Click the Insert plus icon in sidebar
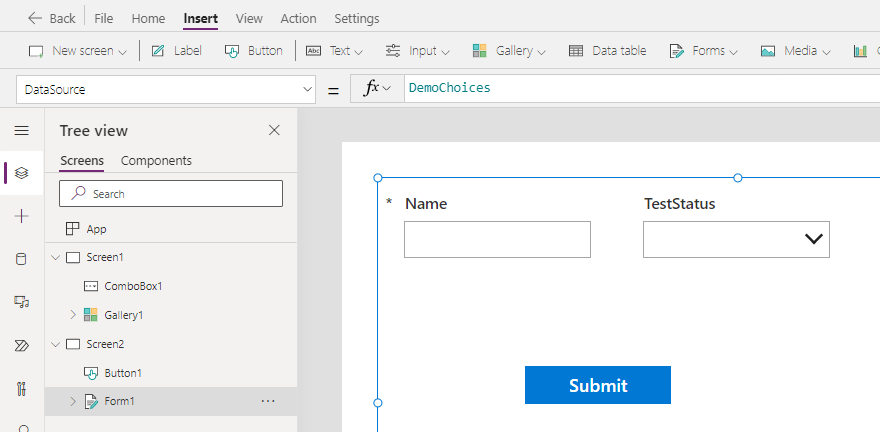Viewport: 880px width, 432px height. click(21, 216)
